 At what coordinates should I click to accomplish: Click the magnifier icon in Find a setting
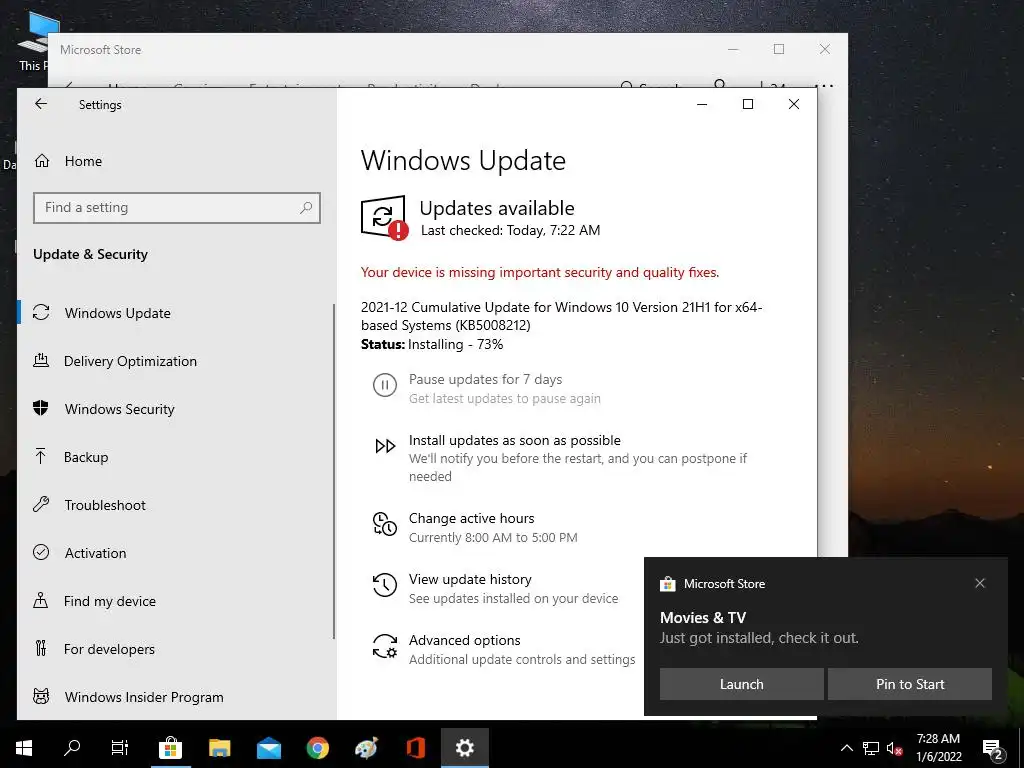tap(306, 208)
